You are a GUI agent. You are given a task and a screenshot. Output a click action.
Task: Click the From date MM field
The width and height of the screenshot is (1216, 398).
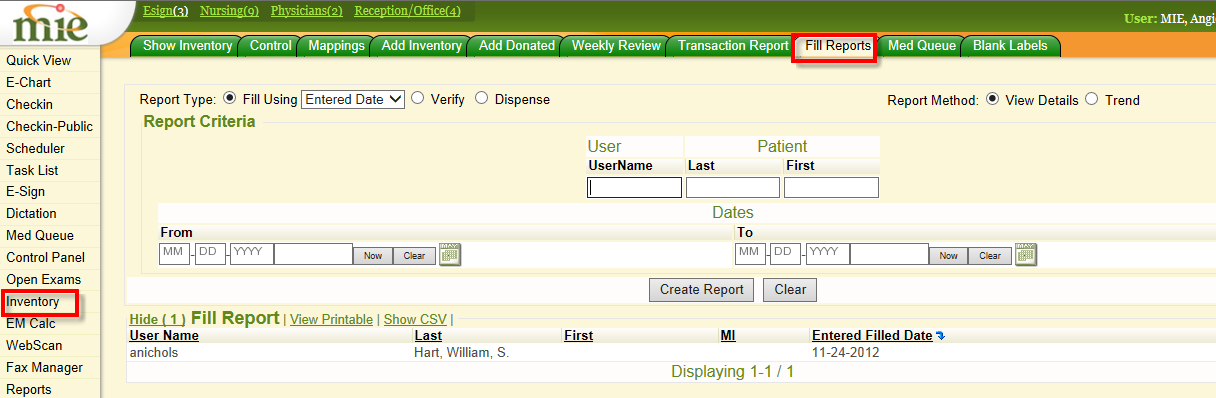coord(174,254)
